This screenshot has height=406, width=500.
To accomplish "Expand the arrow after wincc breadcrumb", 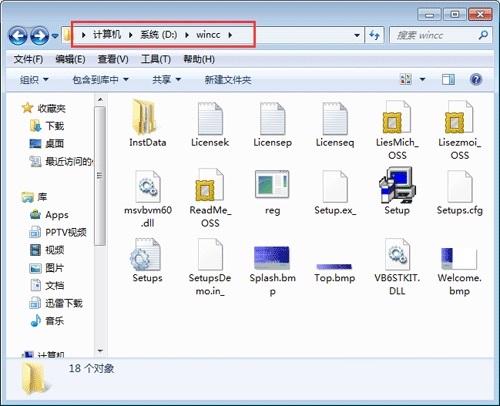I will pyautogui.click(x=230, y=35).
